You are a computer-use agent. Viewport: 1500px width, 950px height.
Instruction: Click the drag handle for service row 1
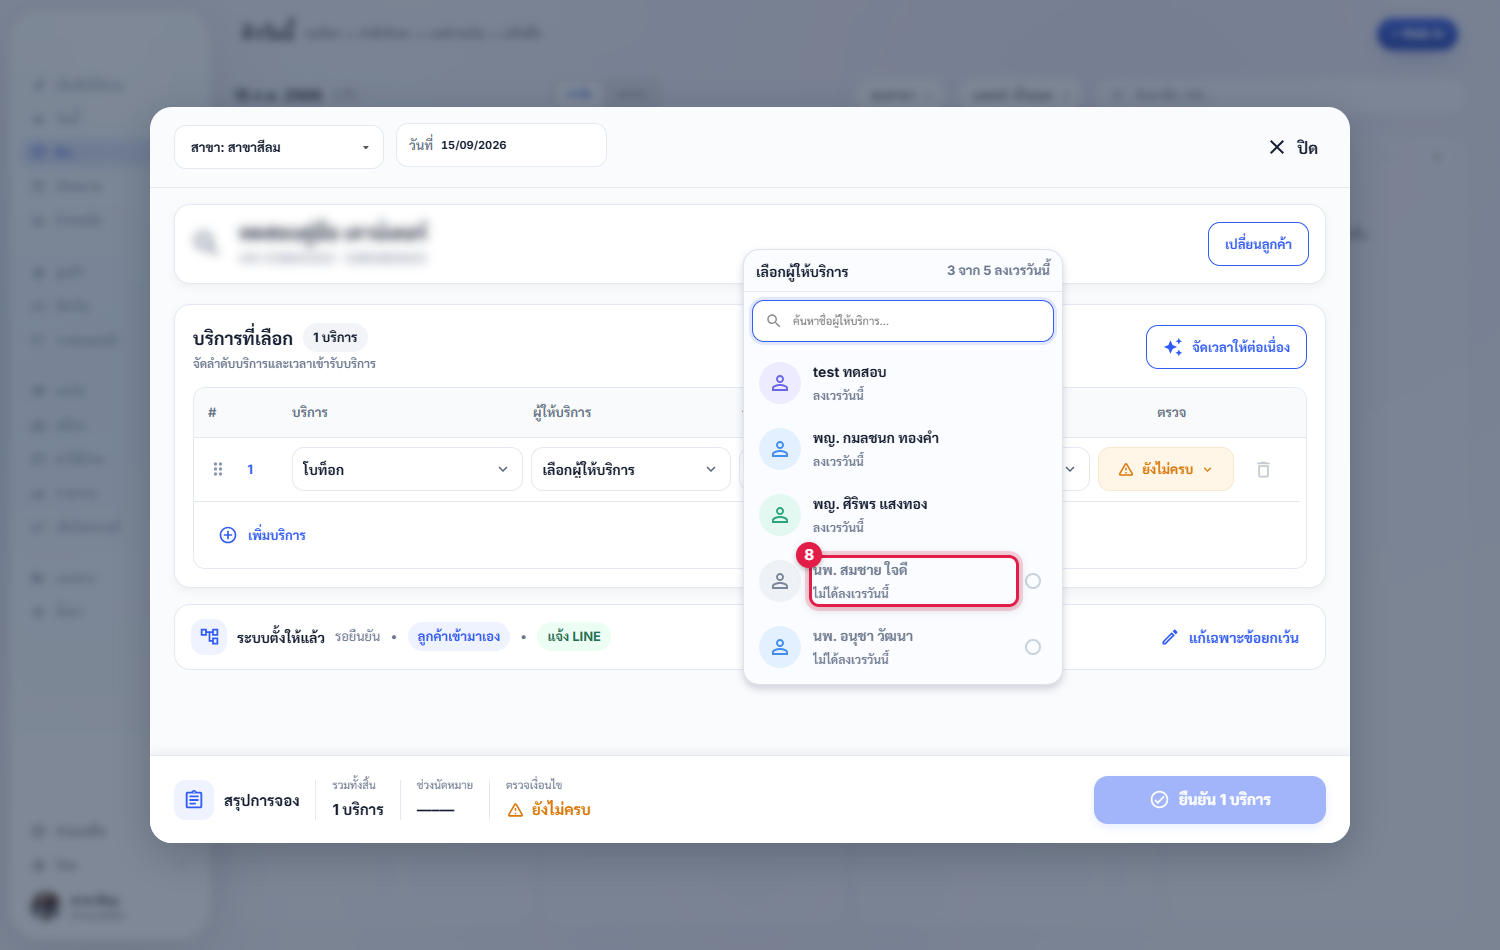point(218,469)
